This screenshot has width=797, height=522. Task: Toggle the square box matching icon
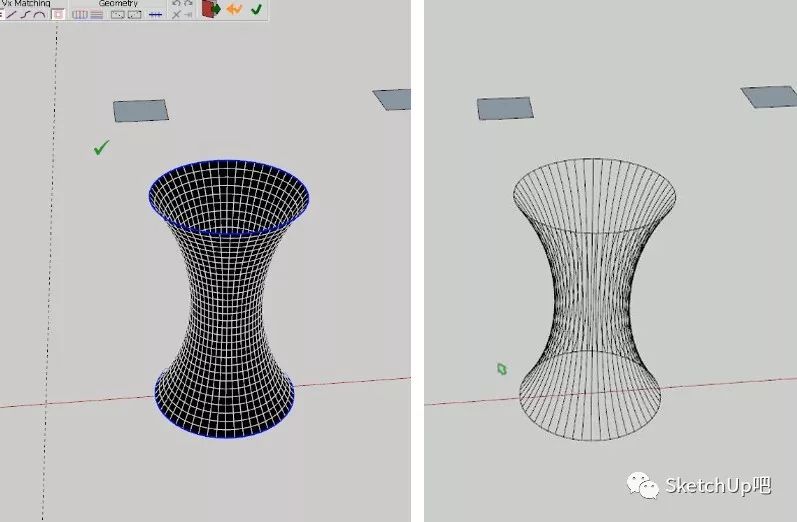coord(58,14)
